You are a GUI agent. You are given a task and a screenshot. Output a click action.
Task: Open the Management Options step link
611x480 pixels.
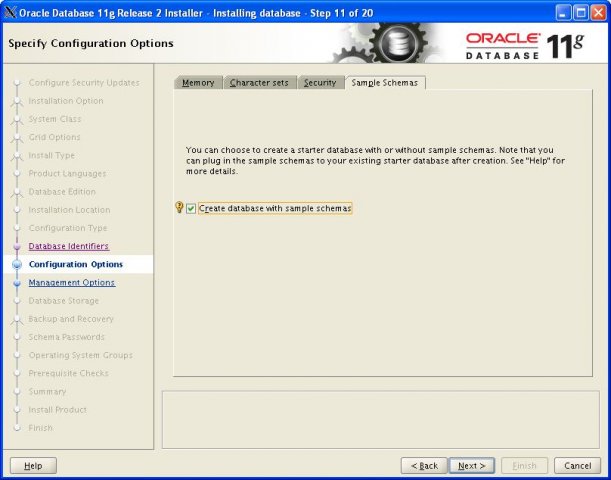pos(72,282)
